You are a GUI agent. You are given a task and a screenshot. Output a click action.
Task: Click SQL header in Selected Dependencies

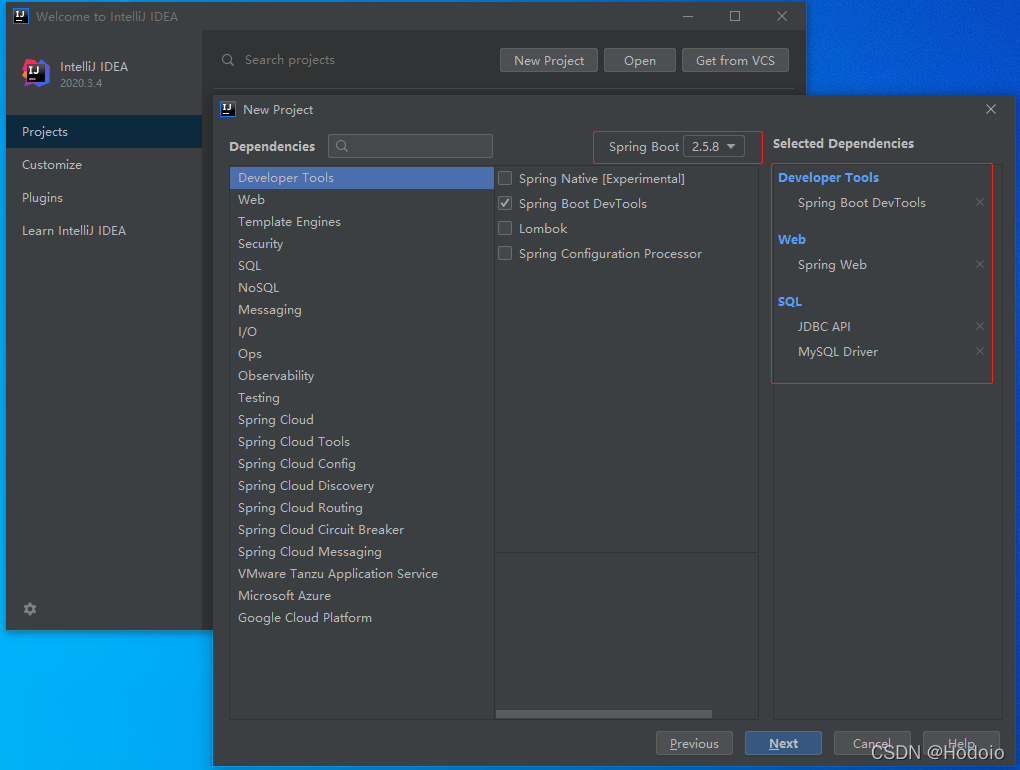[790, 301]
